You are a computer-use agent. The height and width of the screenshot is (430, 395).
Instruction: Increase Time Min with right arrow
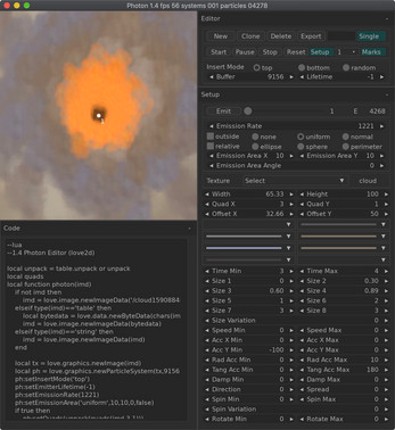[x=292, y=271]
